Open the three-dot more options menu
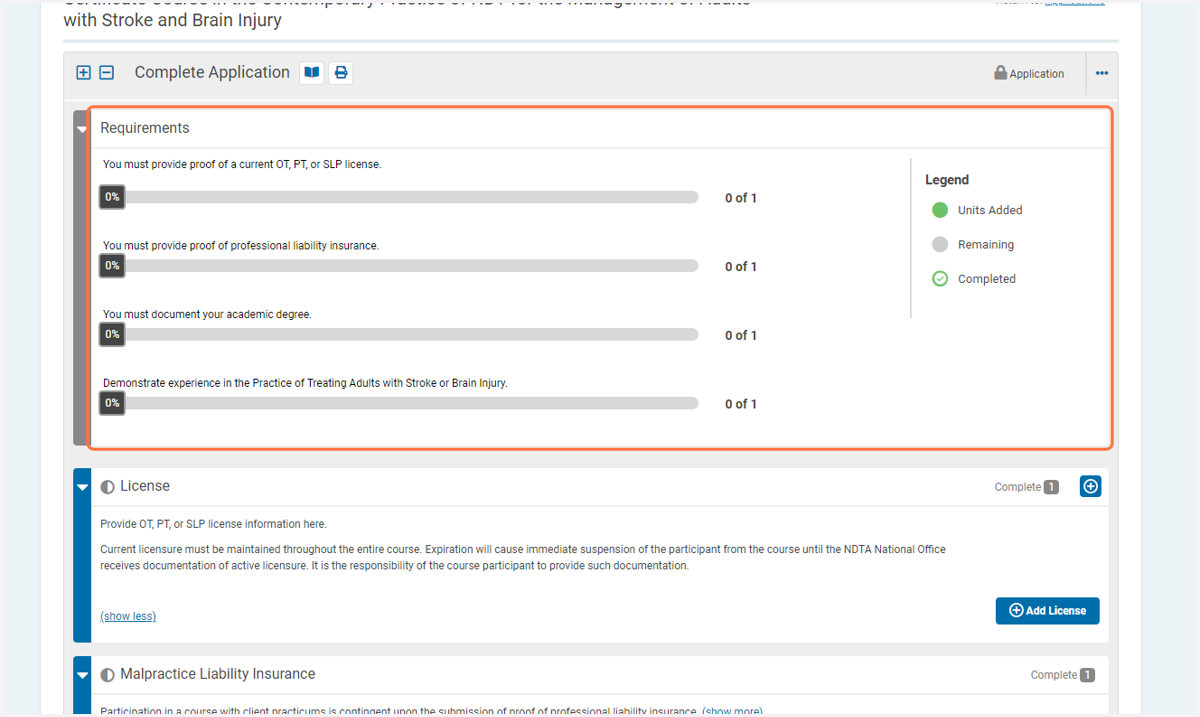This screenshot has width=1200, height=717. (1102, 73)
